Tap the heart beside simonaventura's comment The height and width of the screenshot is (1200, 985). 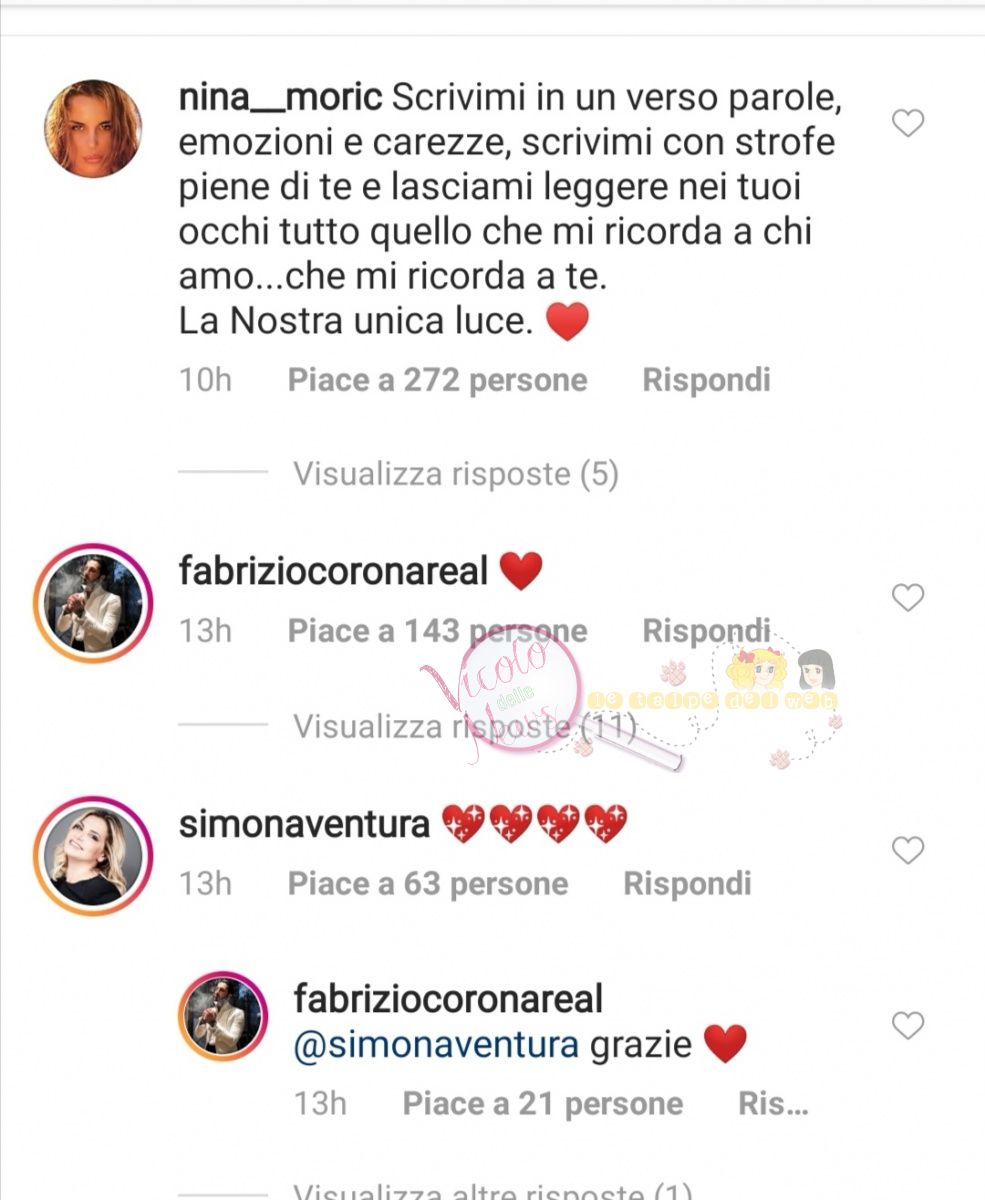(x=907, y=851)
